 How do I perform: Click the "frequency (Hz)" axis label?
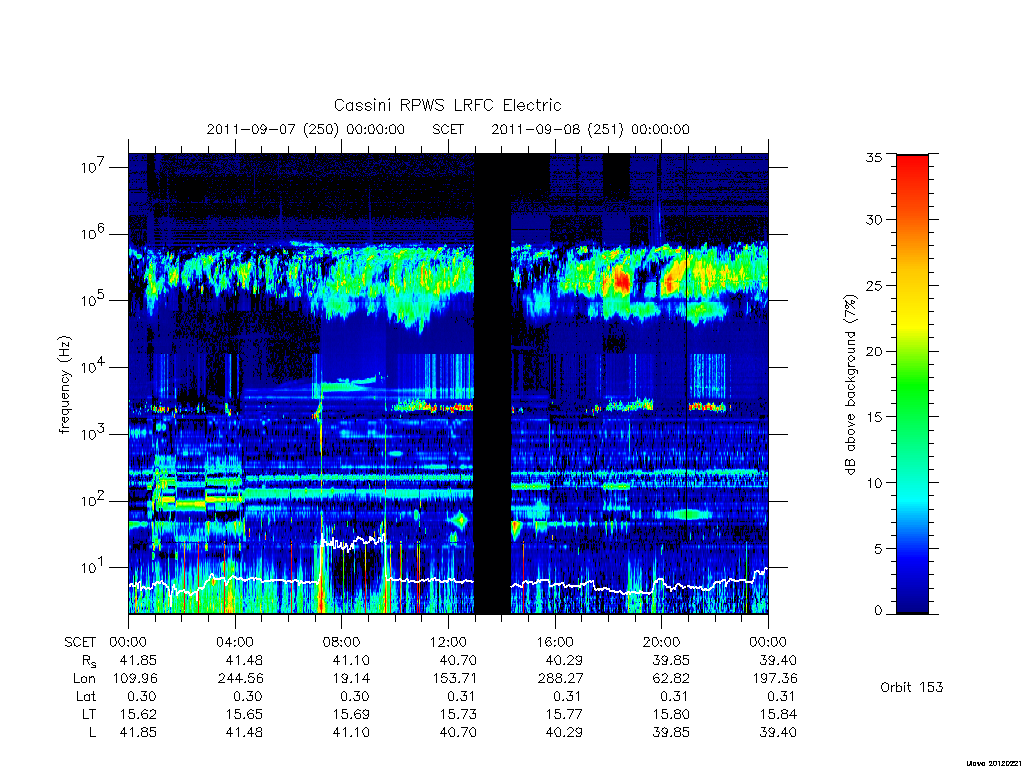pos(64,385)
